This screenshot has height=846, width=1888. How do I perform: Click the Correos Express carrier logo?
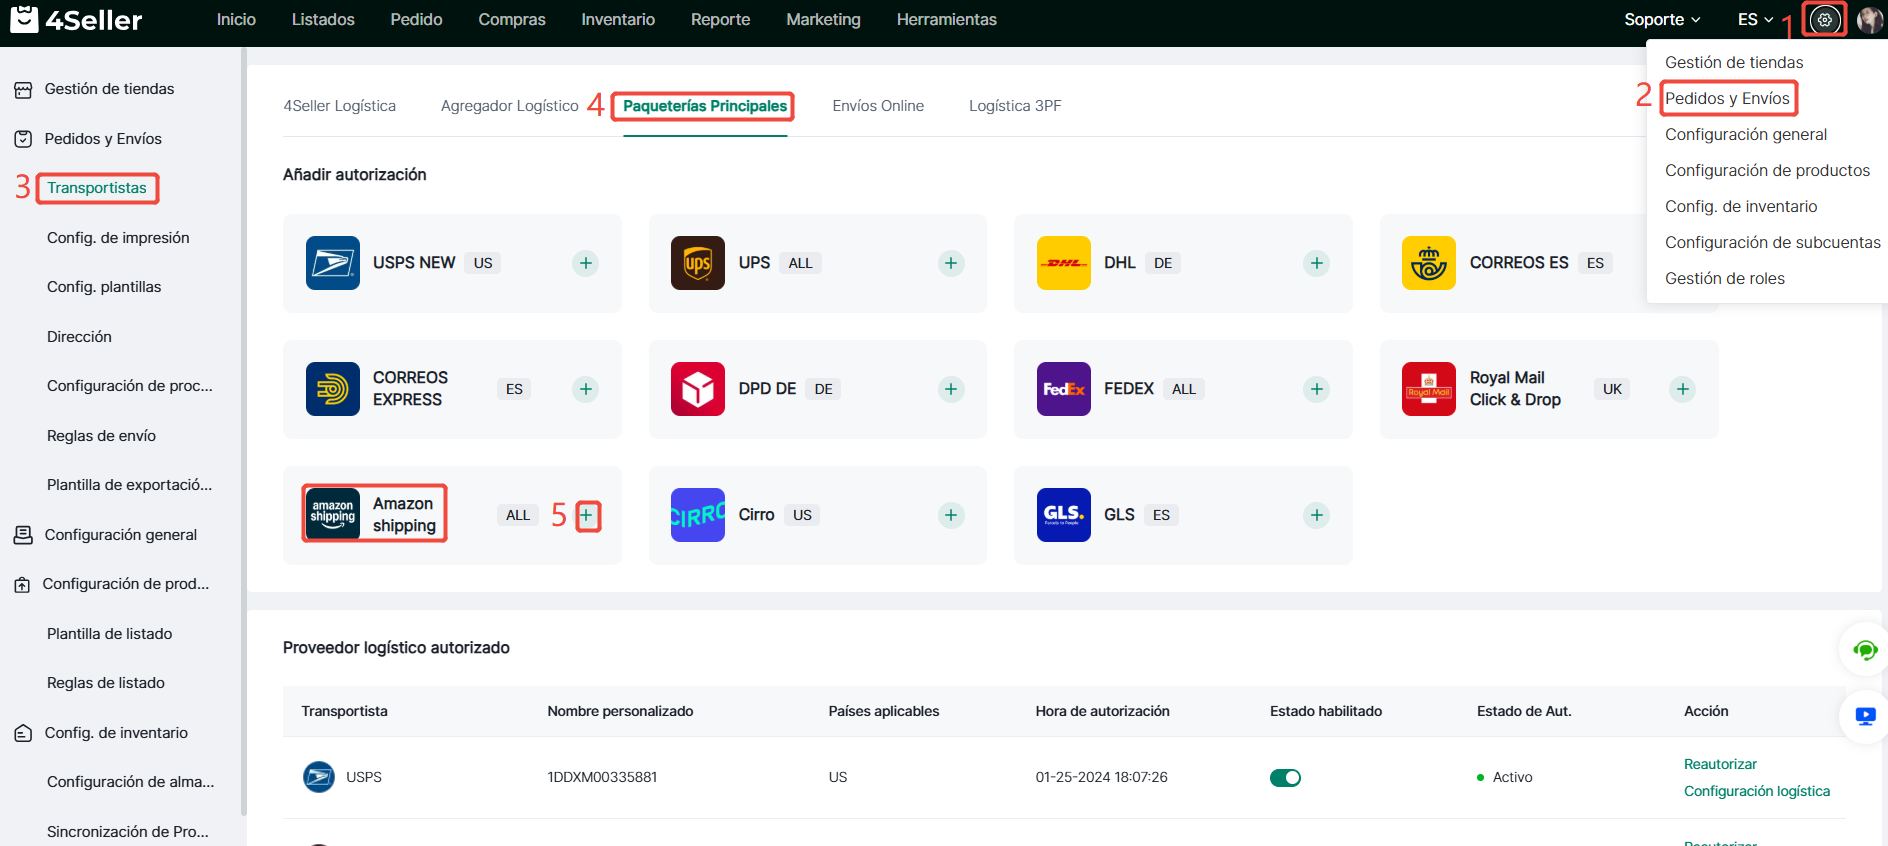pyautogui.click(x=333, y=389)
